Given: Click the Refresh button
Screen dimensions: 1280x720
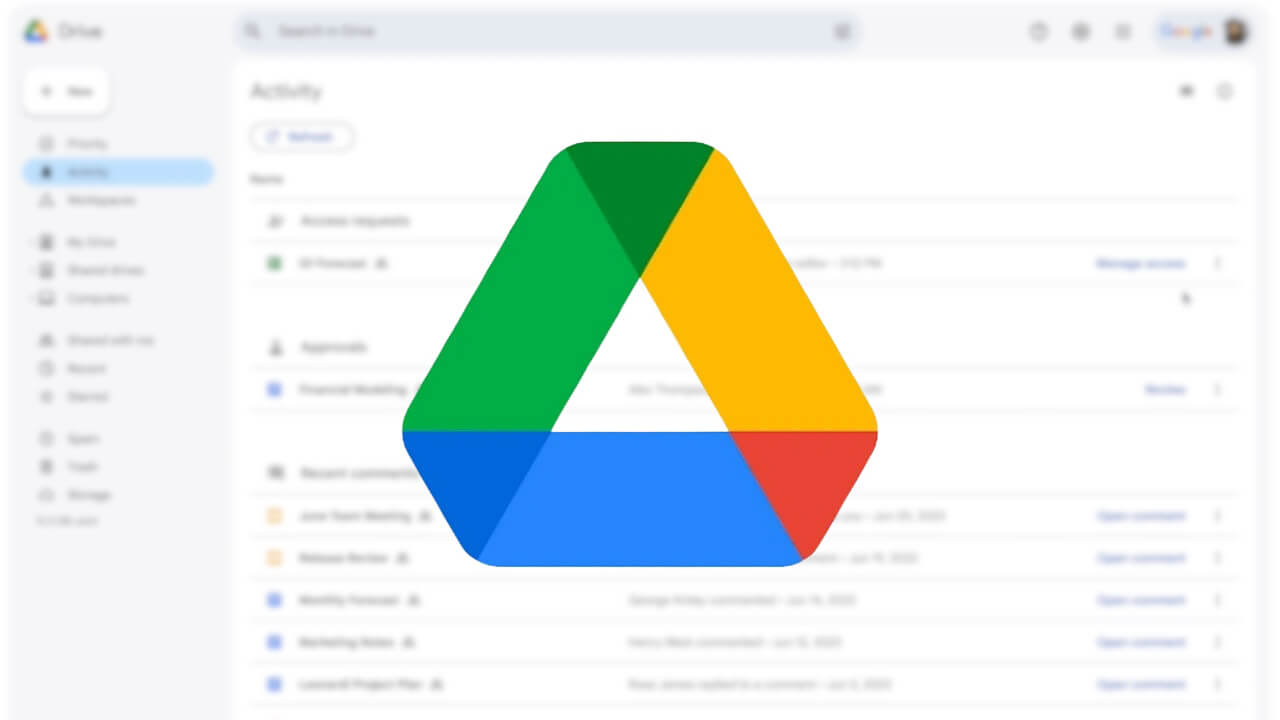Looking at the screenshot, I should pos(301,137).
